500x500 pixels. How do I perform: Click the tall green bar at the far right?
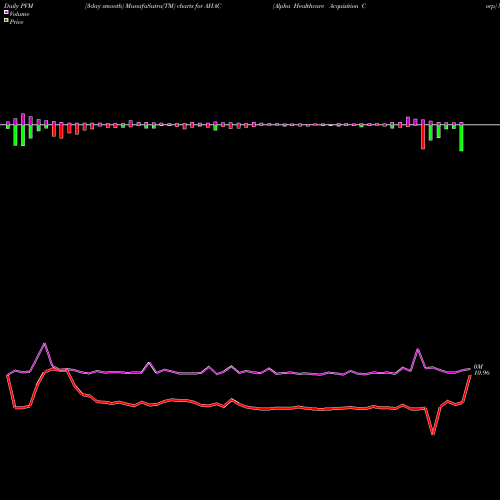click(x=461, y=138)
